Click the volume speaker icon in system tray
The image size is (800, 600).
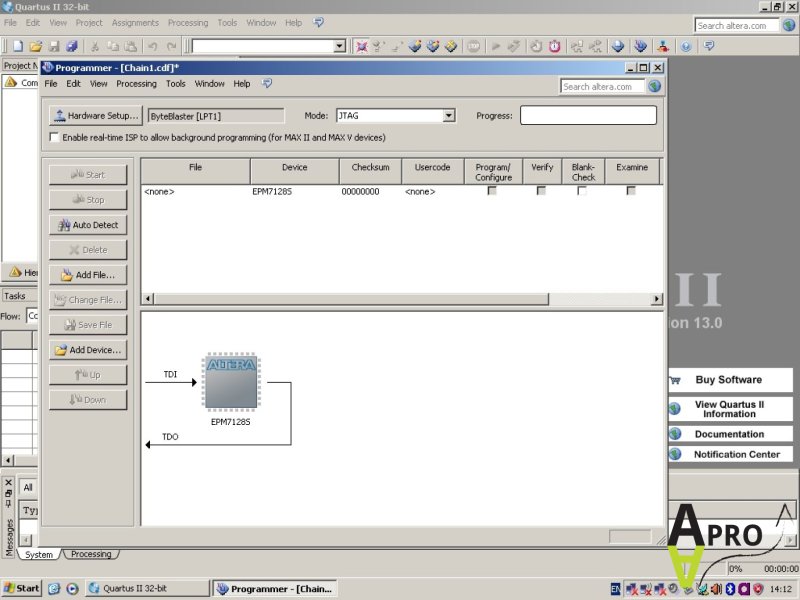pyautogui.click(x=716, y=589)
